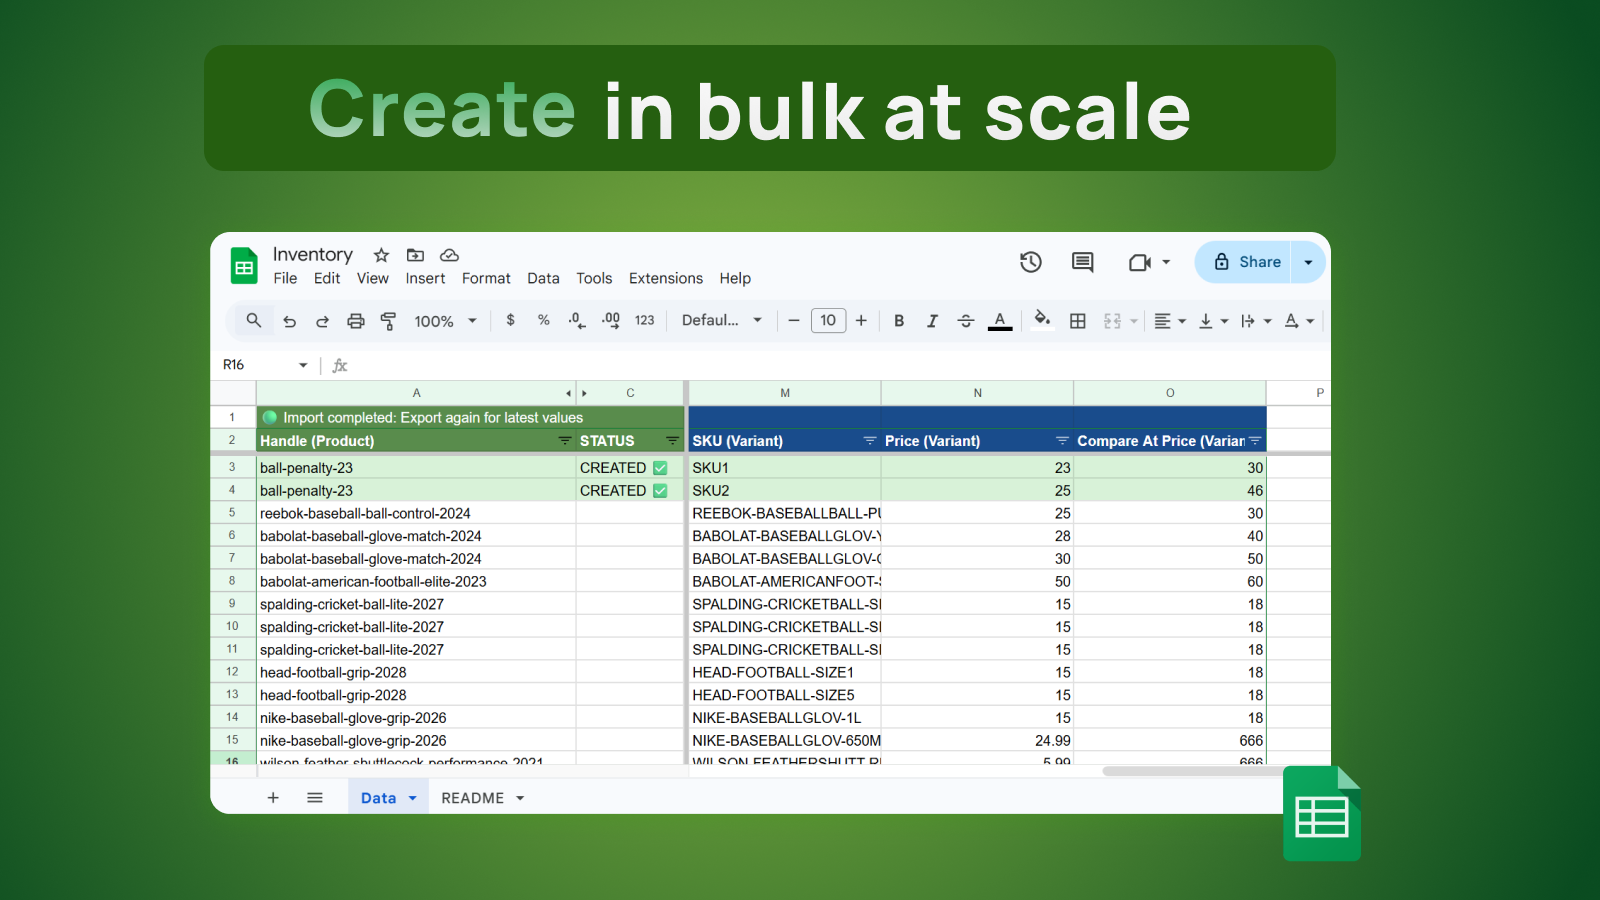This screenshot has width=1600, height=900.
Task: Click the borders icon
Action: [x=1077, y=320]
